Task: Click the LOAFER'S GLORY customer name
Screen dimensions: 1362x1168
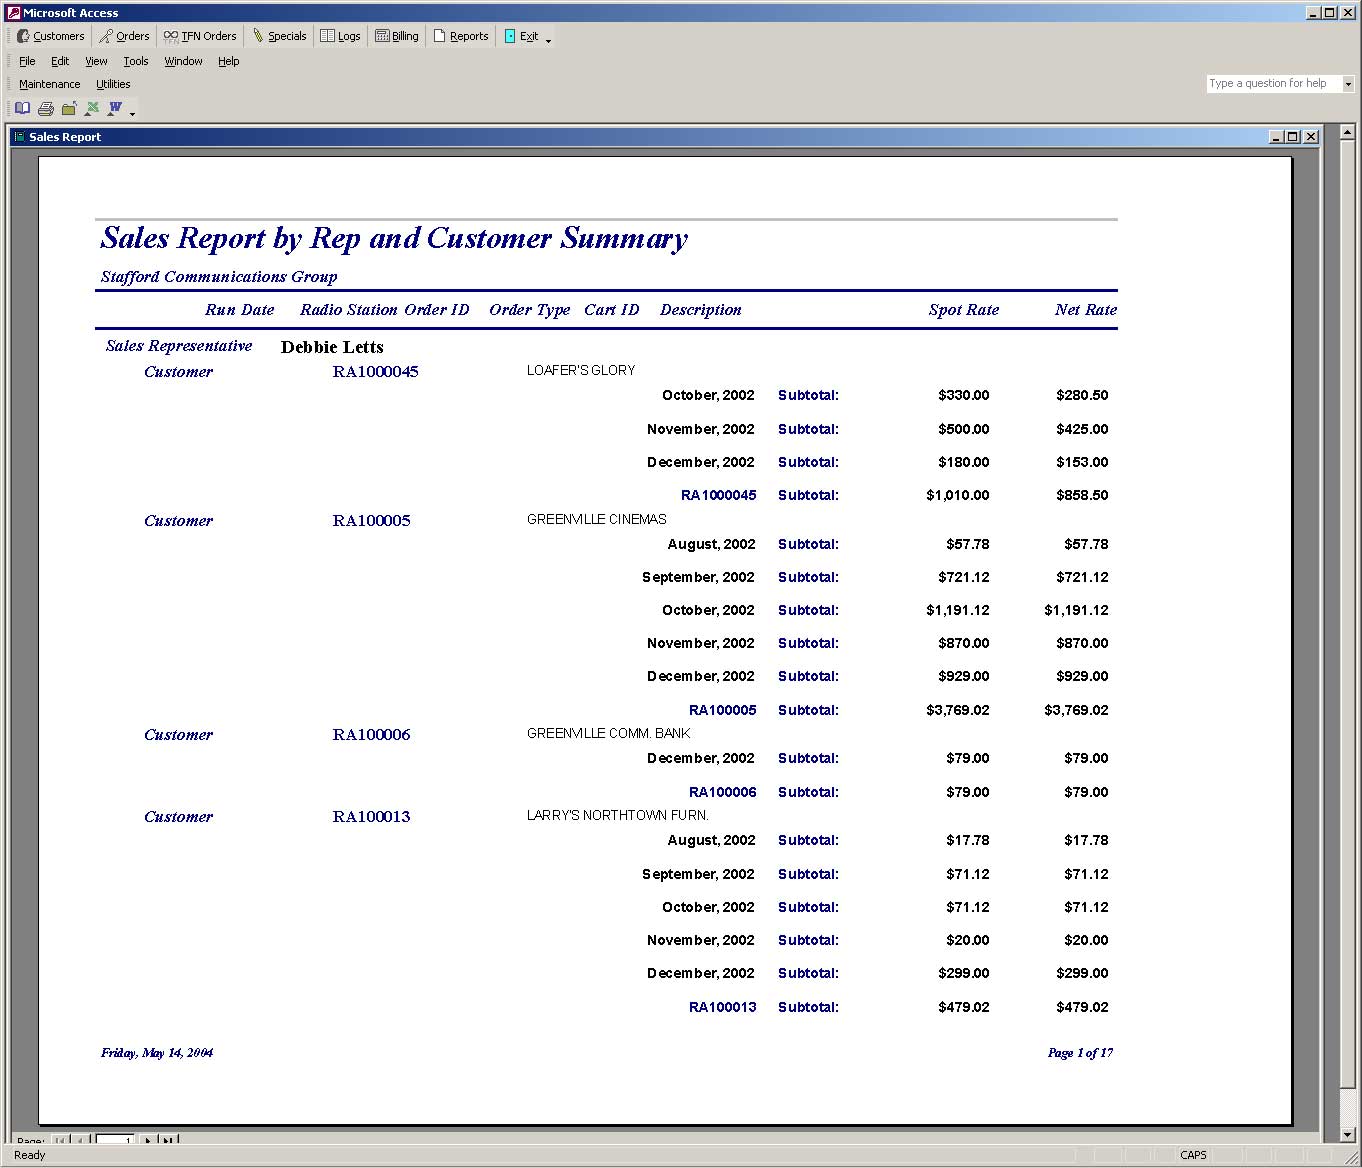Action: (581, 370)
